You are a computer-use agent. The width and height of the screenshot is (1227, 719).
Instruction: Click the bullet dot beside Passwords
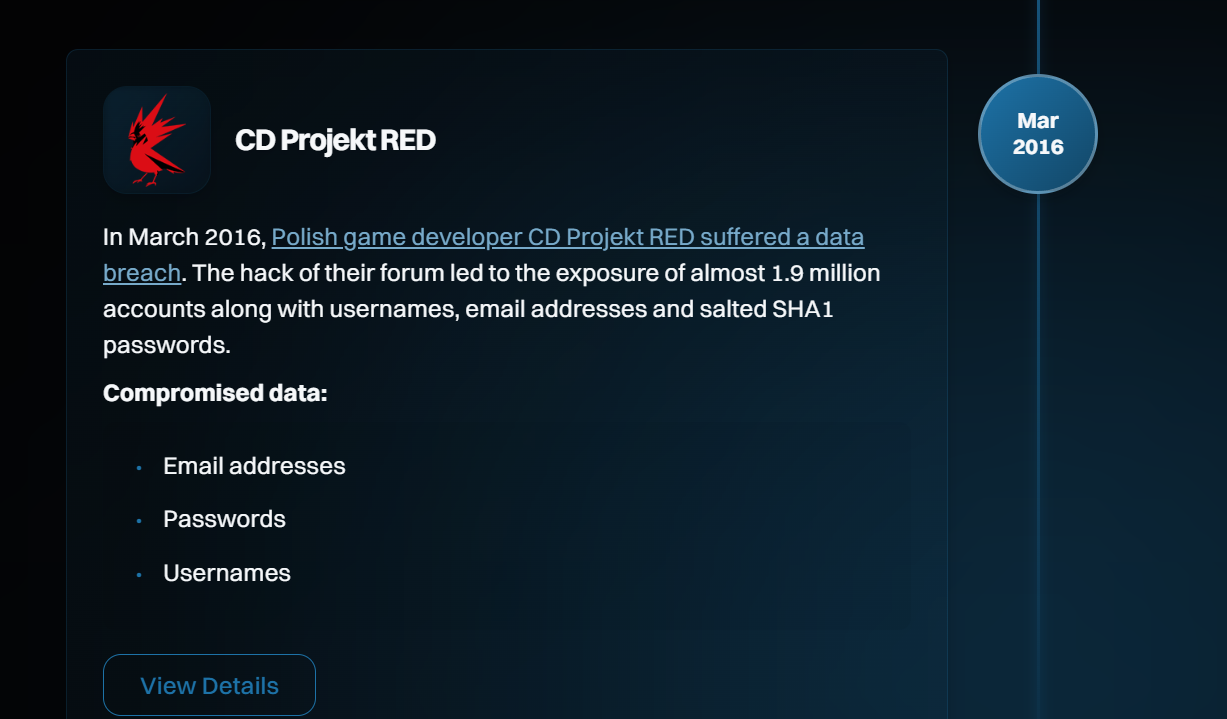coord(139,521)
